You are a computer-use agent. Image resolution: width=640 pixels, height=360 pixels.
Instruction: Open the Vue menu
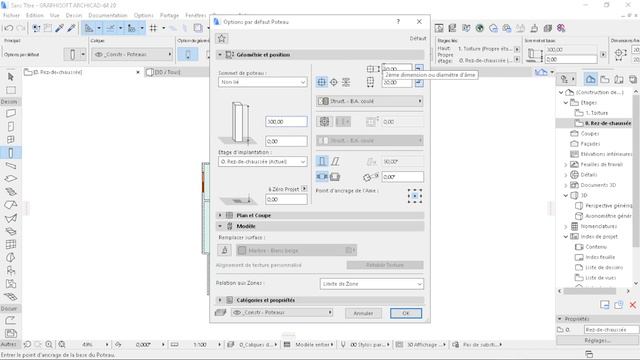click(x=55, y=15)
